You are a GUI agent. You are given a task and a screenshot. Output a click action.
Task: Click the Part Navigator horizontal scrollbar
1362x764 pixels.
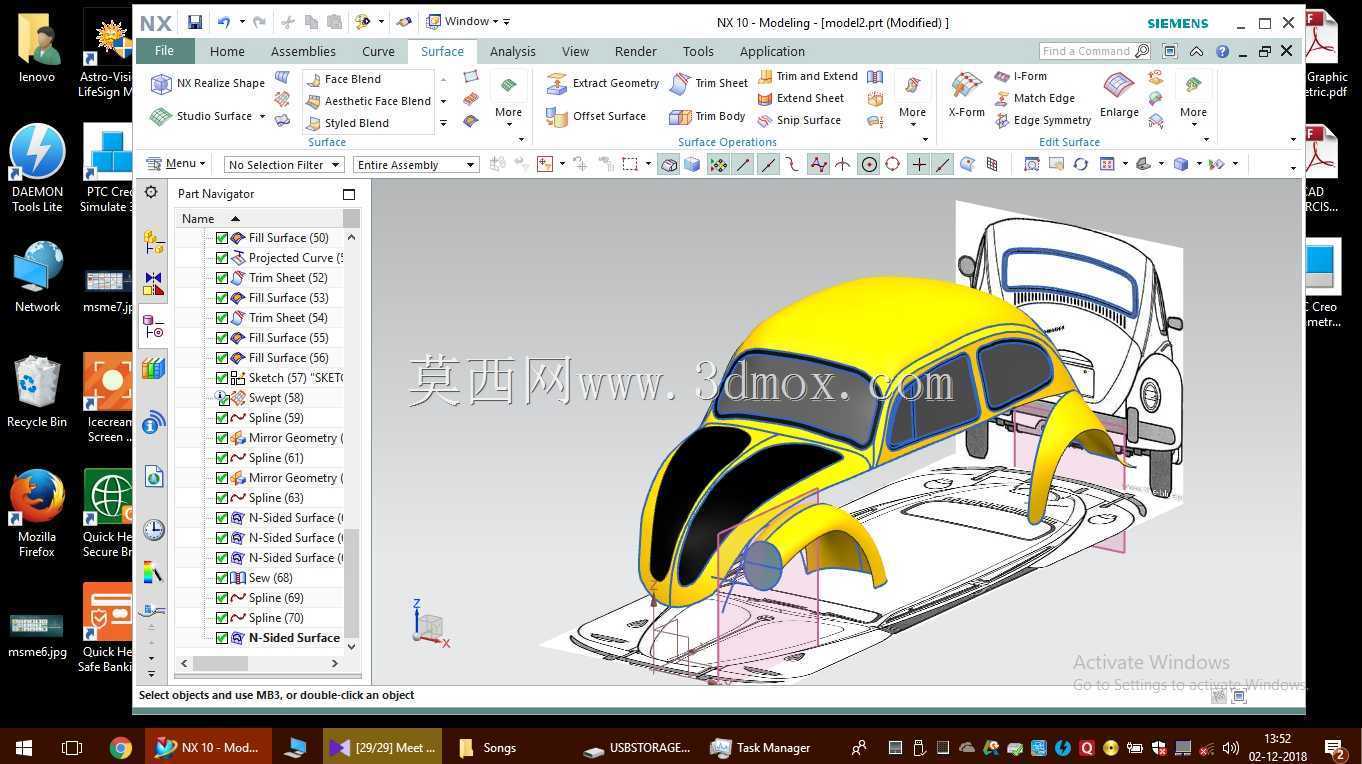(x=220, y=663)
